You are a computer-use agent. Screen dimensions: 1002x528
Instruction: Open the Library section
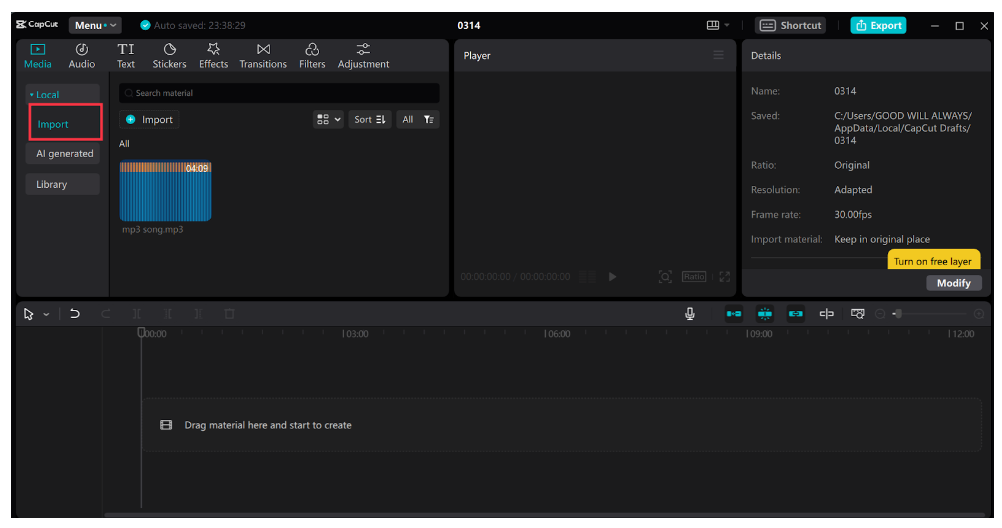[x=63, y=184]
